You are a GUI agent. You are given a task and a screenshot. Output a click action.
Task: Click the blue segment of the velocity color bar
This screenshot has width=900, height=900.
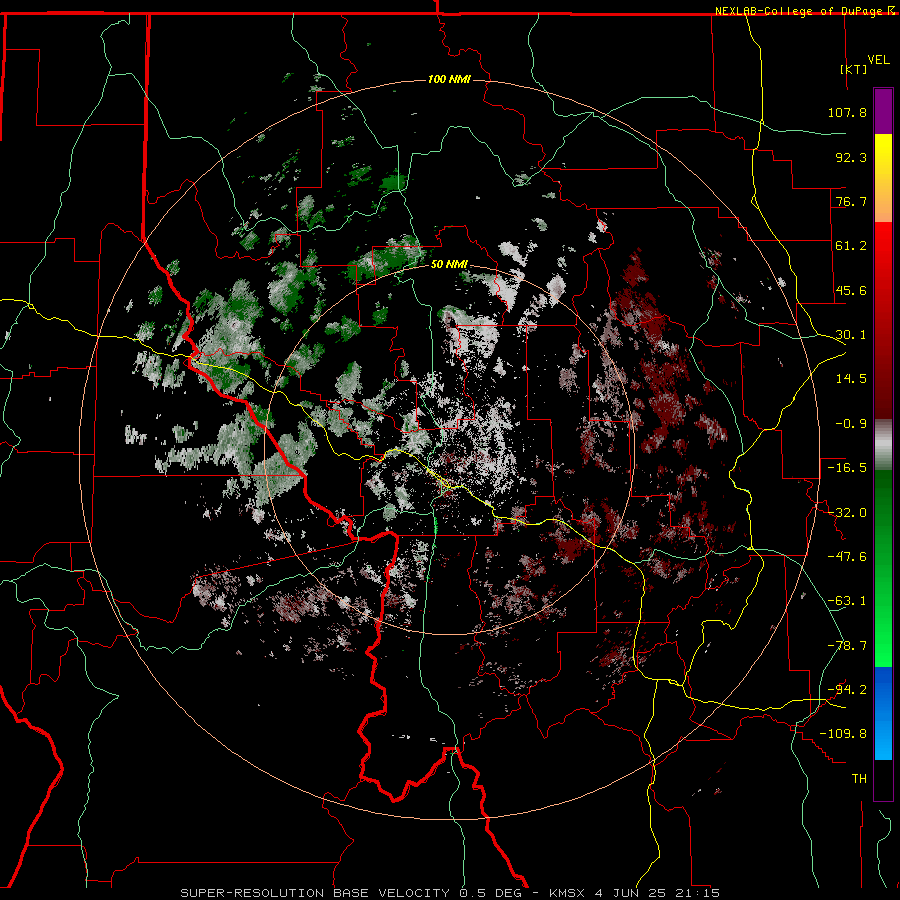883,713
